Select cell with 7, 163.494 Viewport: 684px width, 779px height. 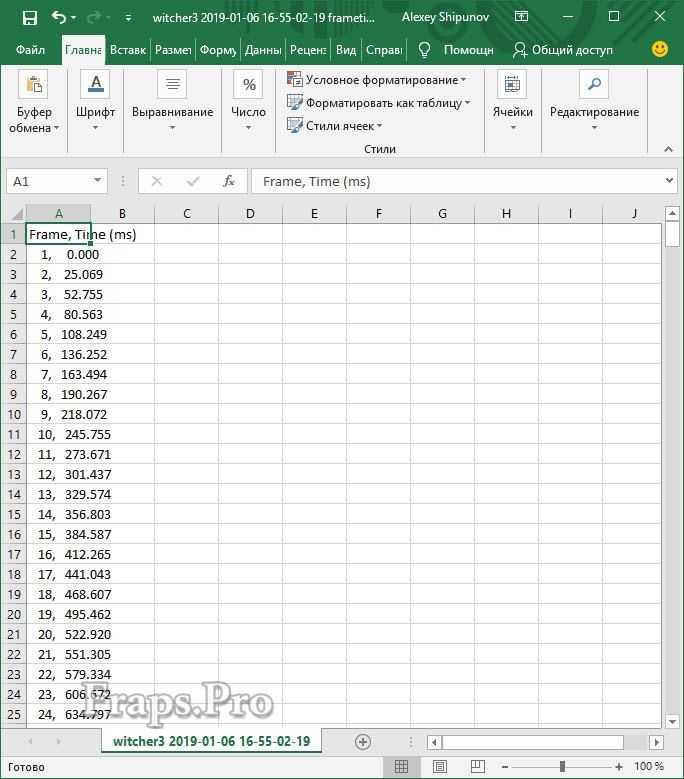click(x=58, y=375)
